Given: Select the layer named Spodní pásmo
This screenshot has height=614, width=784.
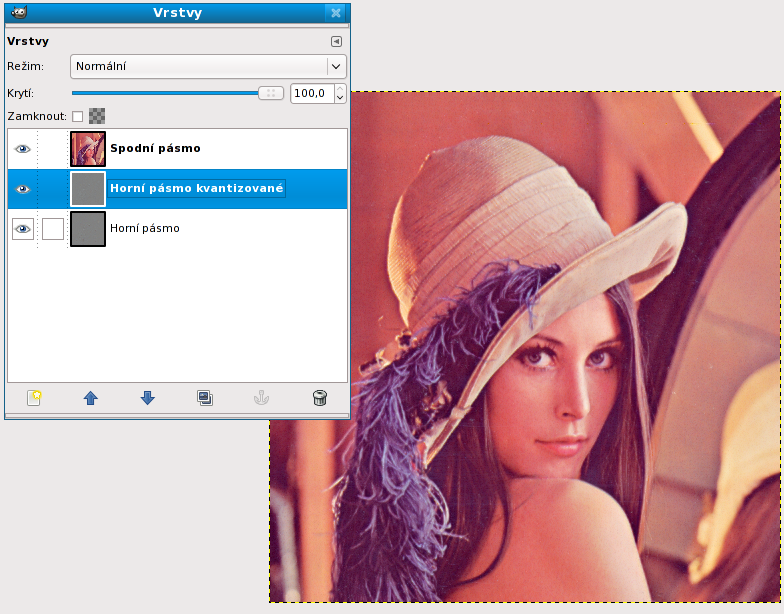Looking at the screenshot, I should pos(155,148).
